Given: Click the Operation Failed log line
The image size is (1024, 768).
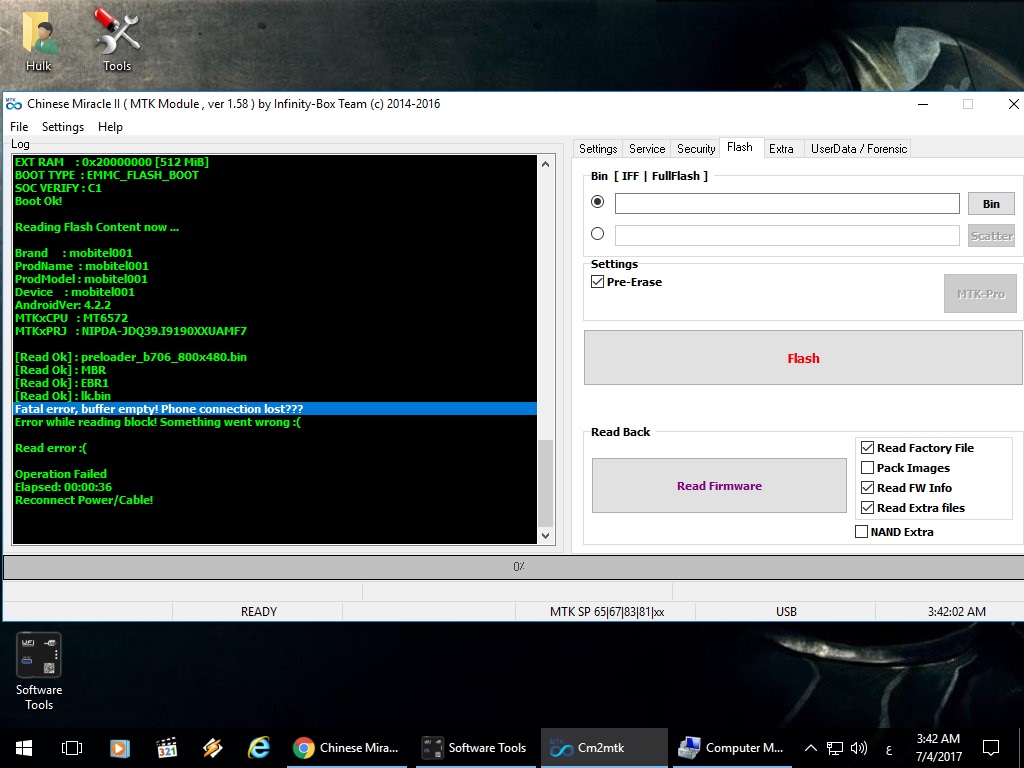Looking at the screenshot, I should point(61,474).
